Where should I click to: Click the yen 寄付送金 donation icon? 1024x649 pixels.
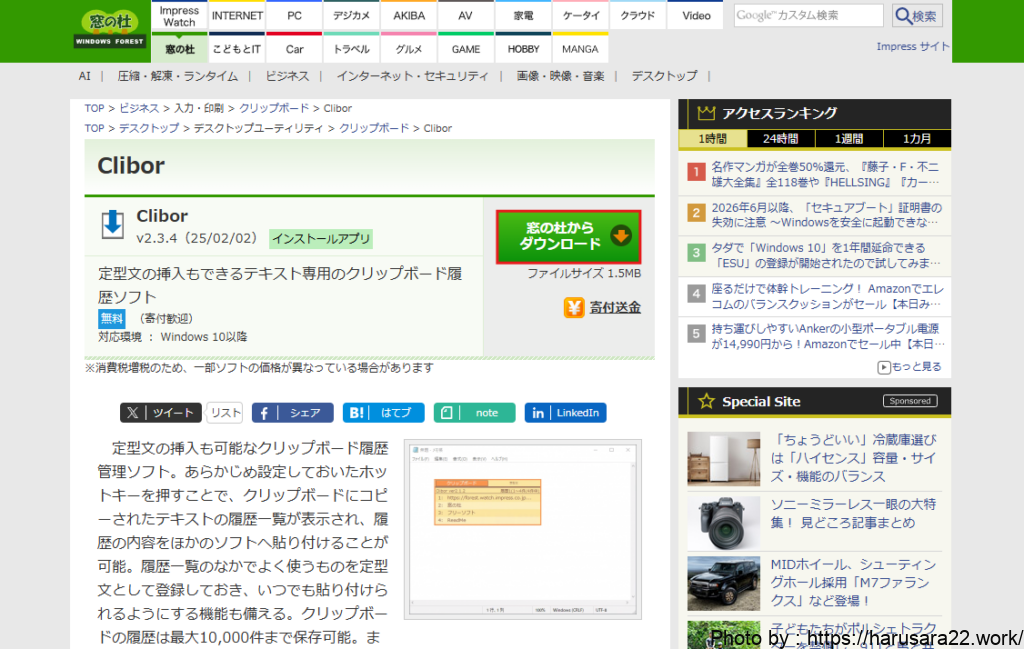pyautogui.click(x=574, y=307)
